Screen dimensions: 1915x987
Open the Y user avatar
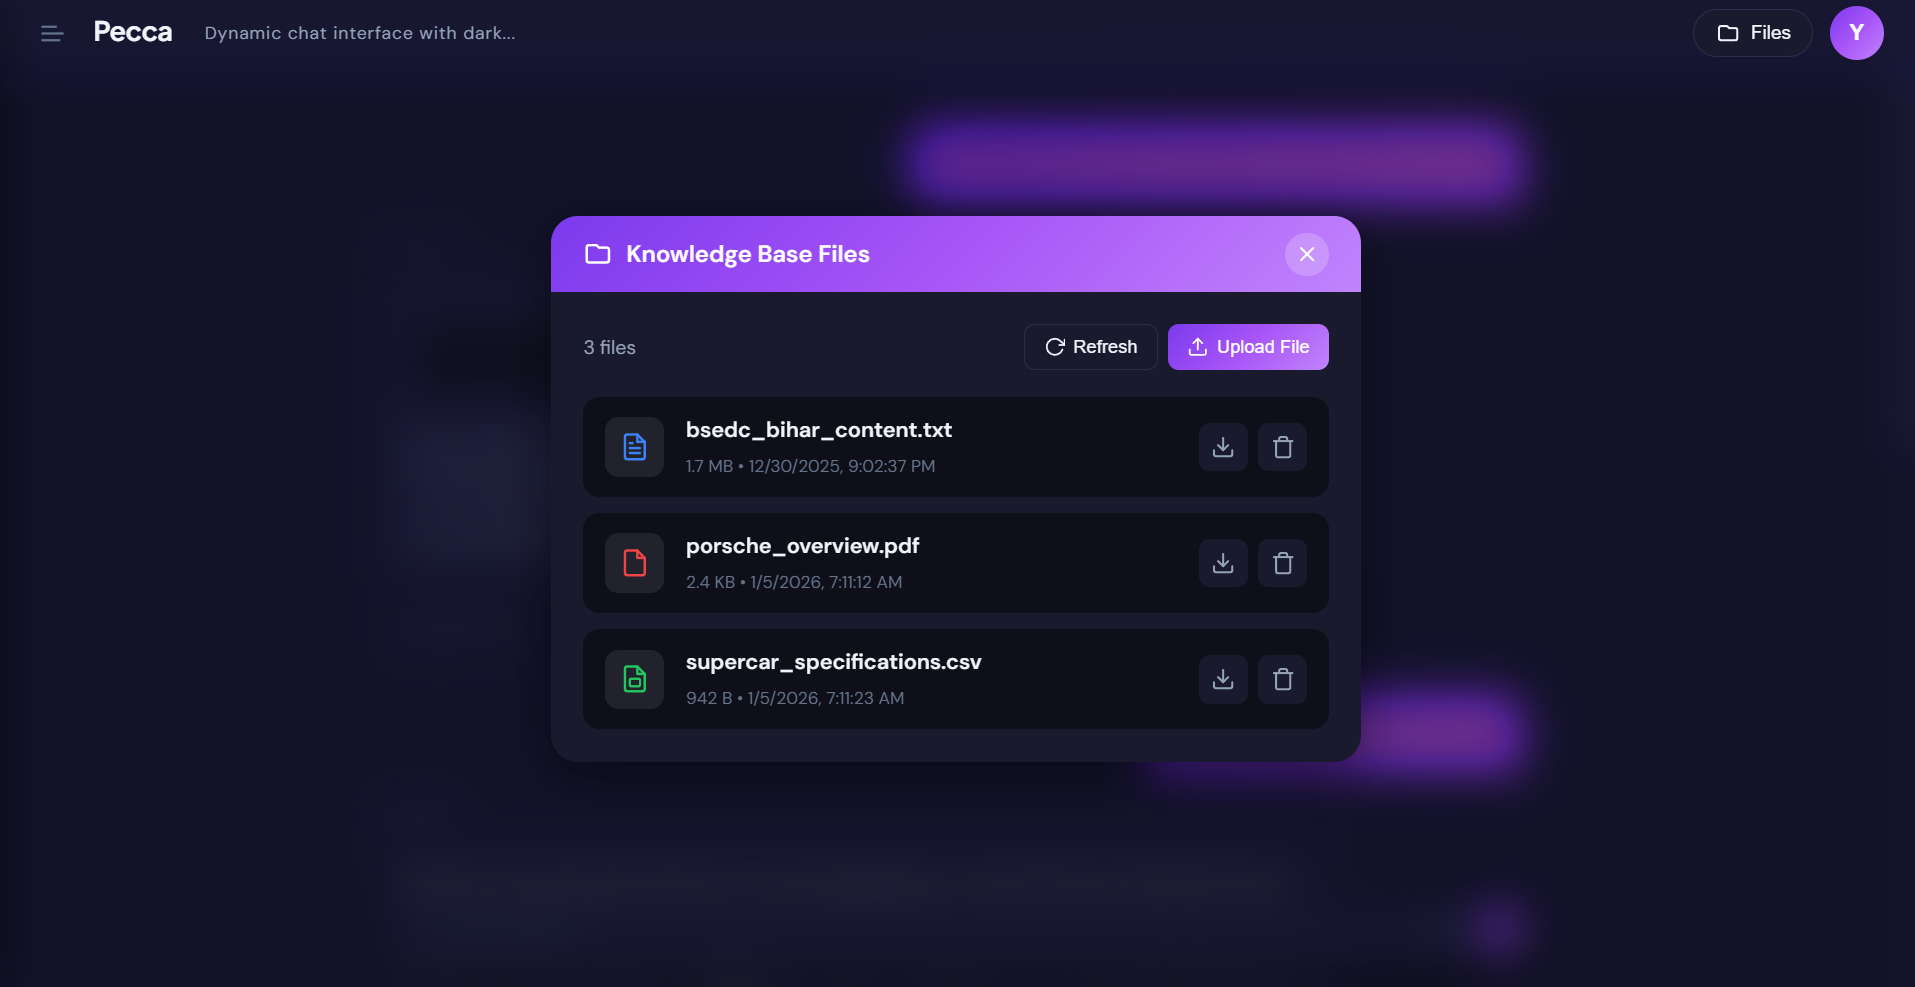(x=1857, y=33)
